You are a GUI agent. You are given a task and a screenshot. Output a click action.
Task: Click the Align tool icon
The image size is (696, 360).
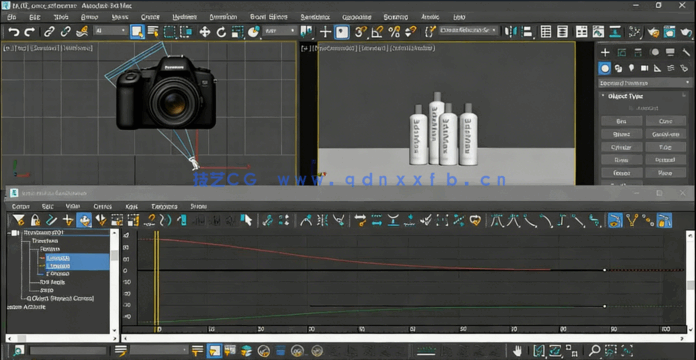tap(527, 32)
